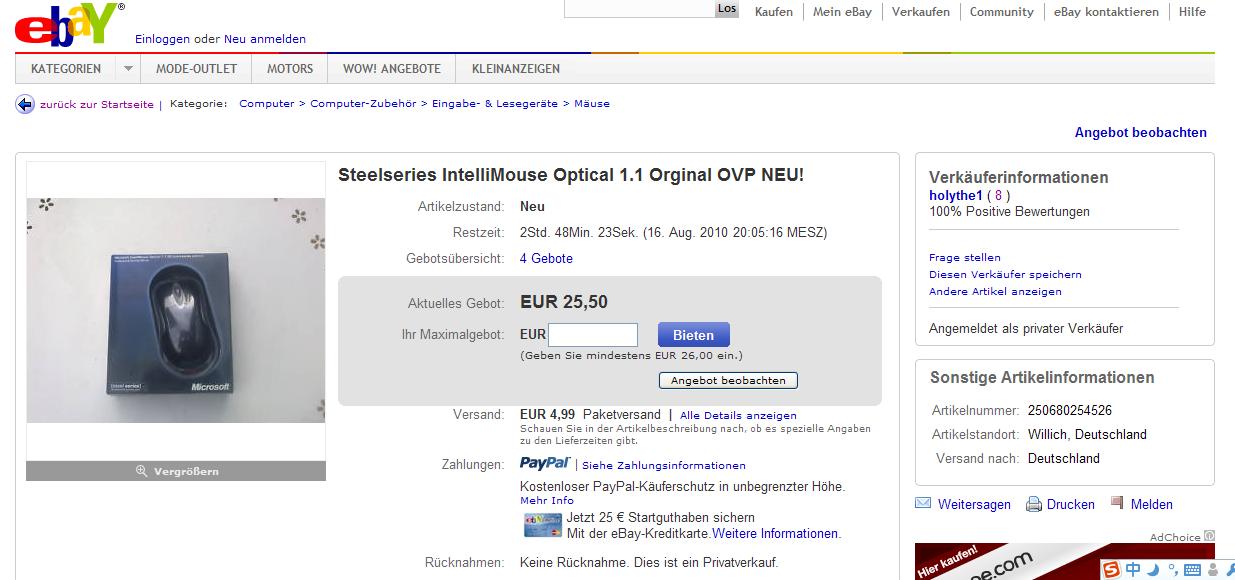
Task: Click the printer icon next to Drucken
Action: [1034, 504]
